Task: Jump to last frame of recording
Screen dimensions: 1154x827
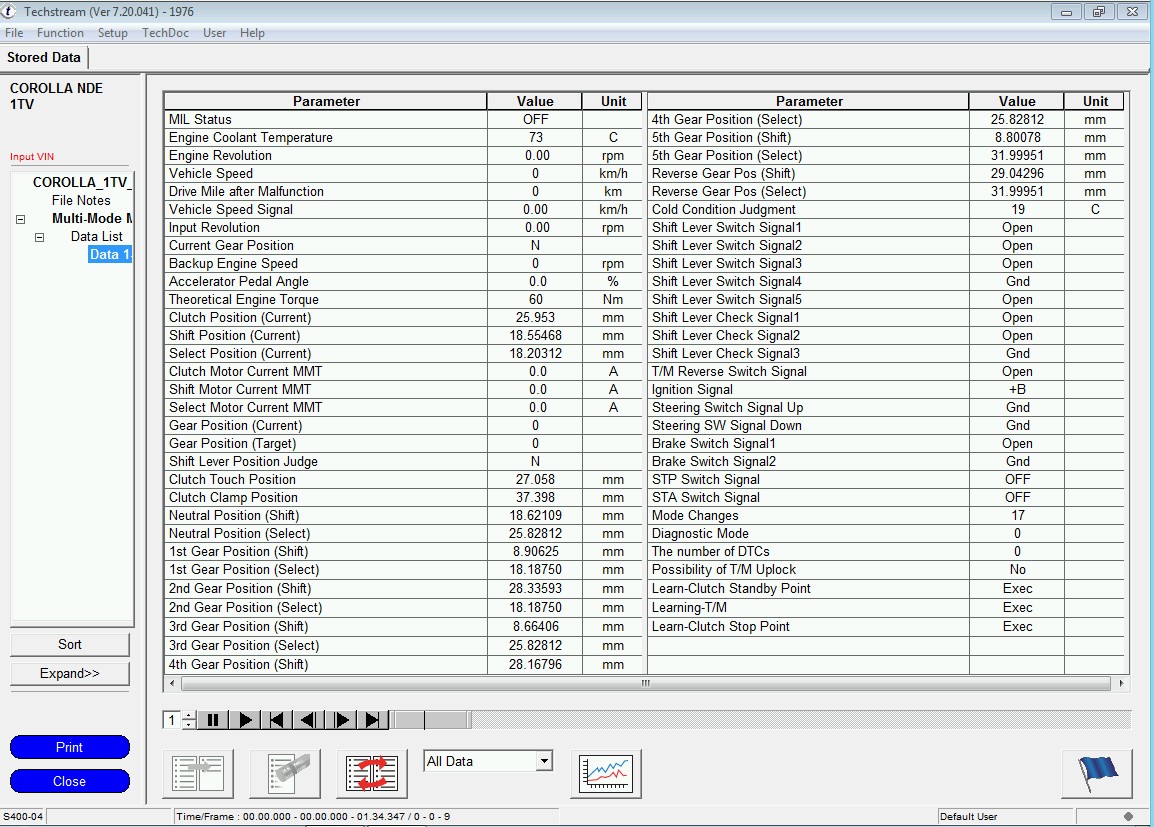Action: tap(373, 720)
